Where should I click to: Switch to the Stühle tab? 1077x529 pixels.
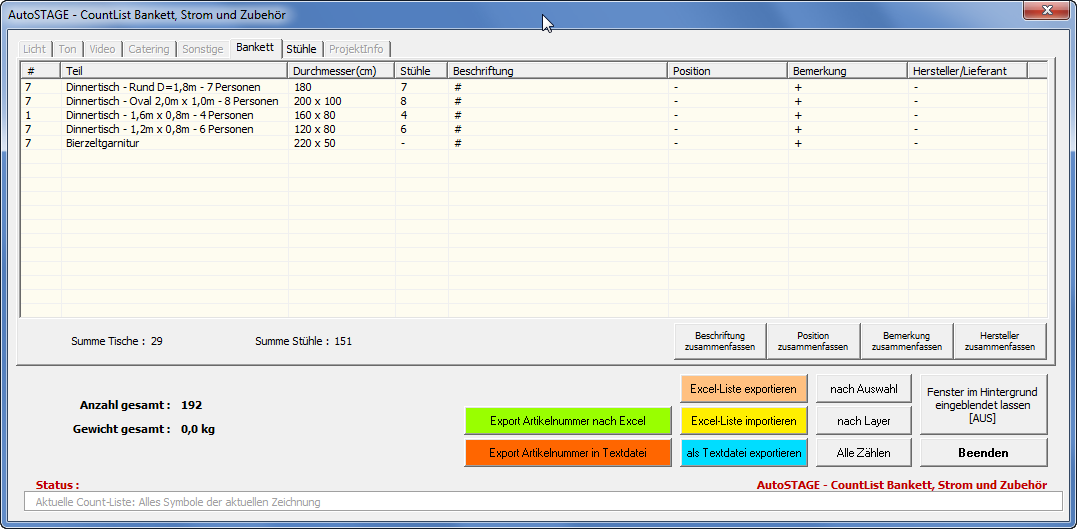point(301,49)
